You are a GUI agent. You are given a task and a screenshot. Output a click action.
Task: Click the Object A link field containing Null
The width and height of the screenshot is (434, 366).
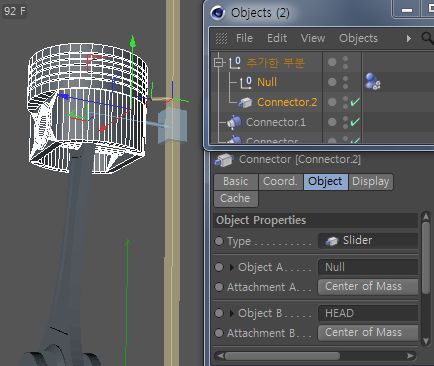pyautogui.click(x=368, y=267)
